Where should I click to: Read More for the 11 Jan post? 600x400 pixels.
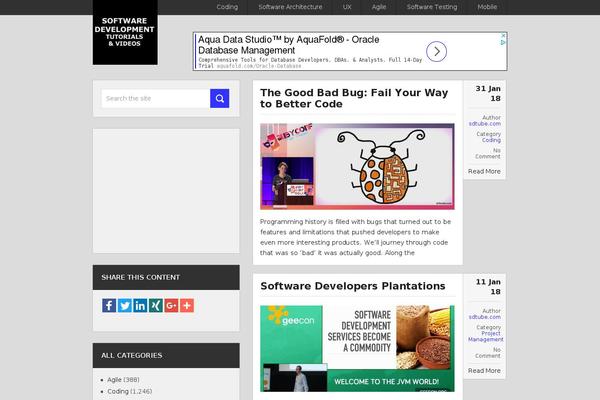click(x=484, y=371)
